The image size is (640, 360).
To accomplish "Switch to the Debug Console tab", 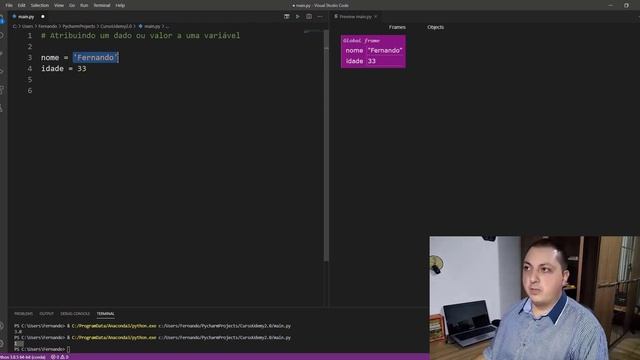I will tap(75, 313).
